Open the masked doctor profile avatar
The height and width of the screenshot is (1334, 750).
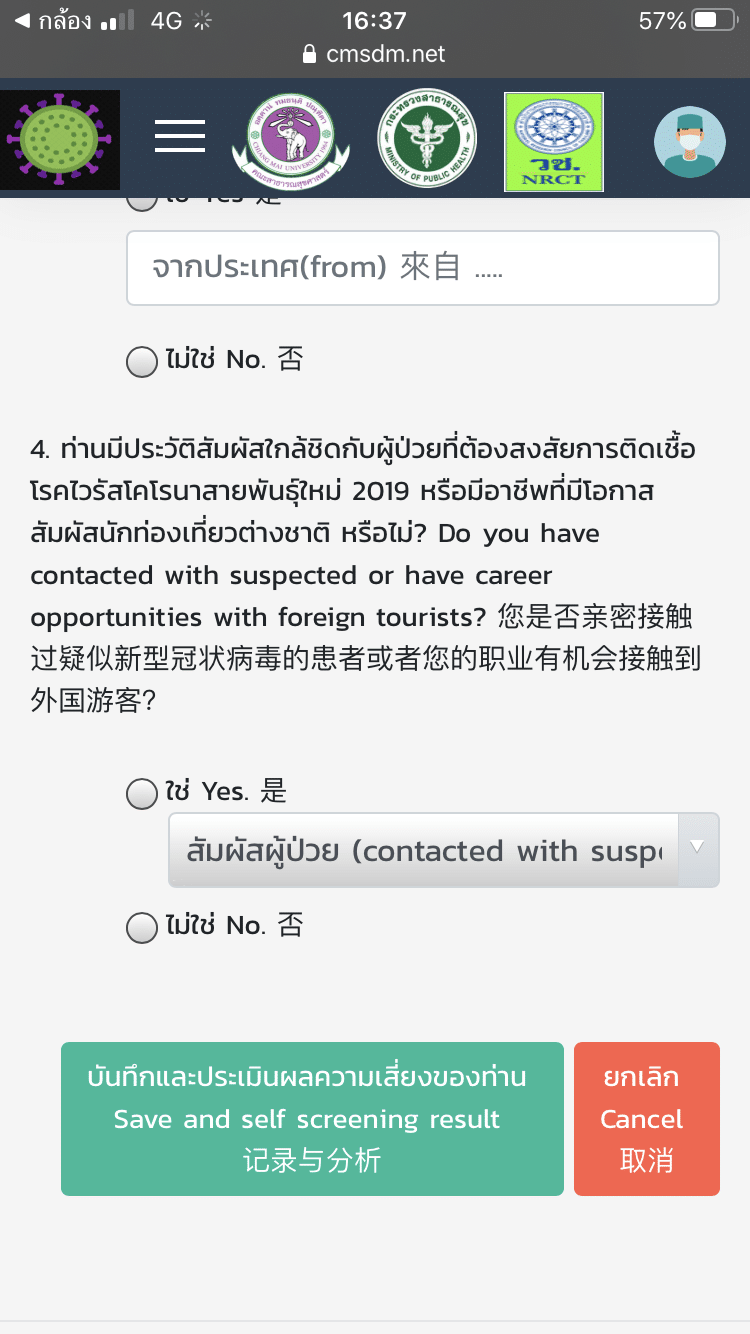(x=690, y=142)
